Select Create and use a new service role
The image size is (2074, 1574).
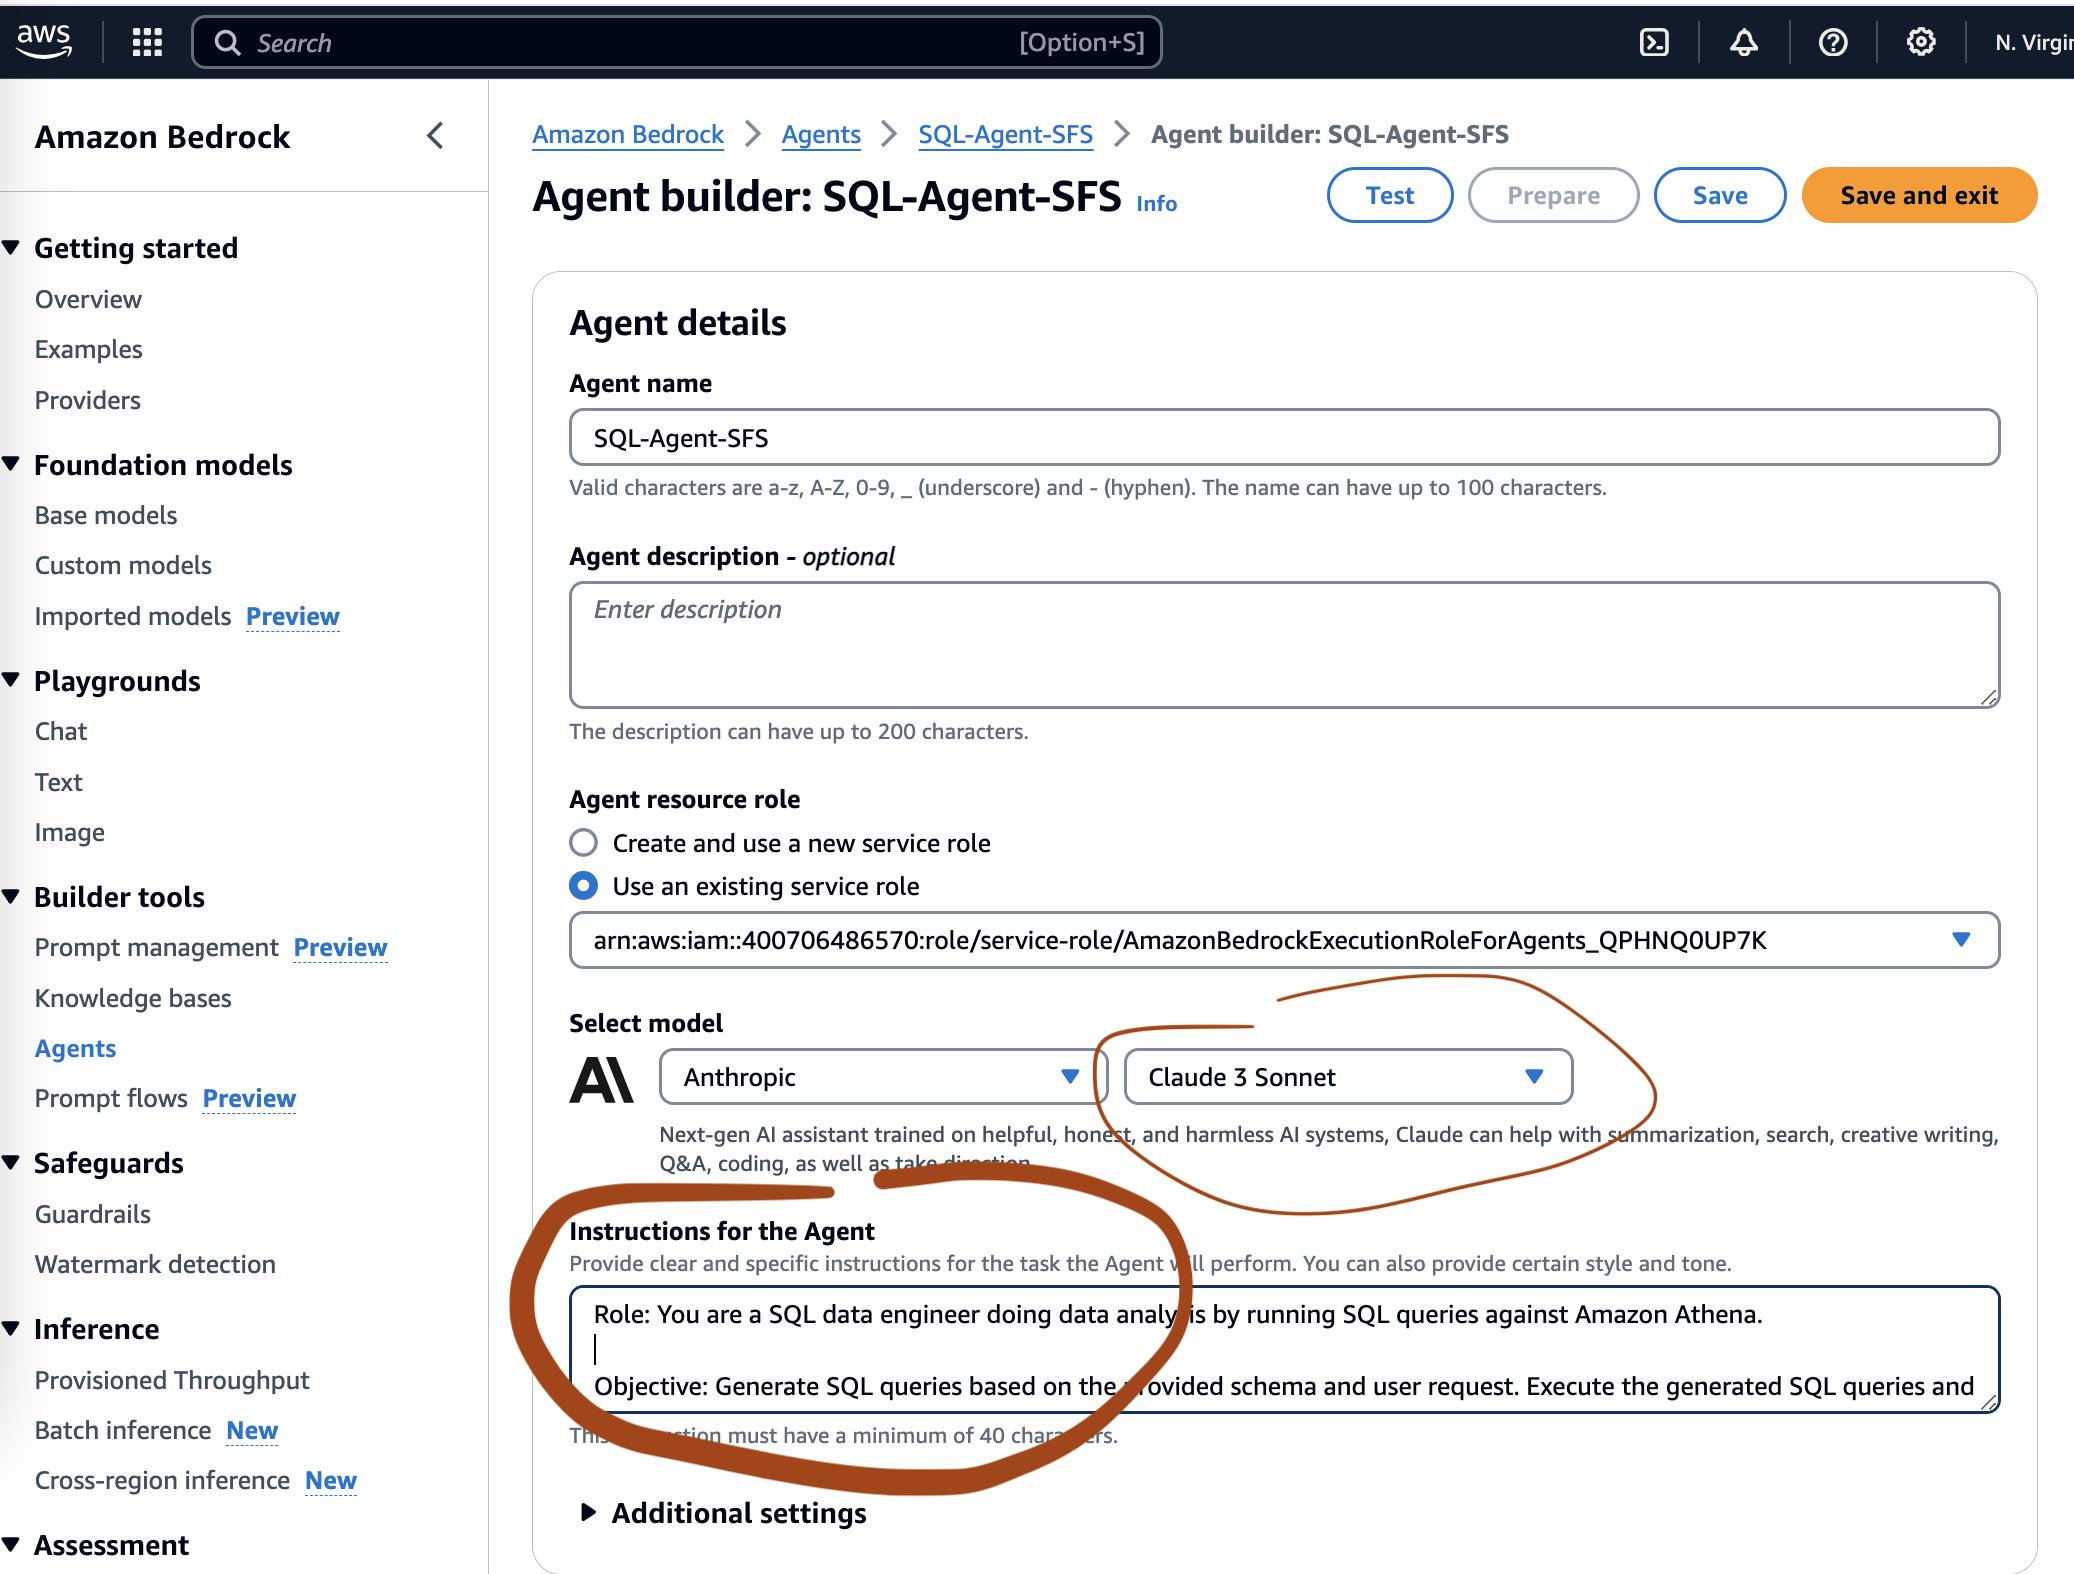(584, 843)
